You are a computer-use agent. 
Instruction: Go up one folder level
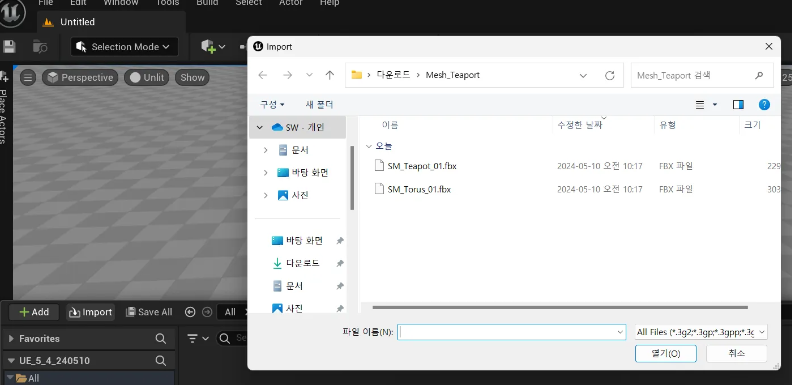[330, 75]
